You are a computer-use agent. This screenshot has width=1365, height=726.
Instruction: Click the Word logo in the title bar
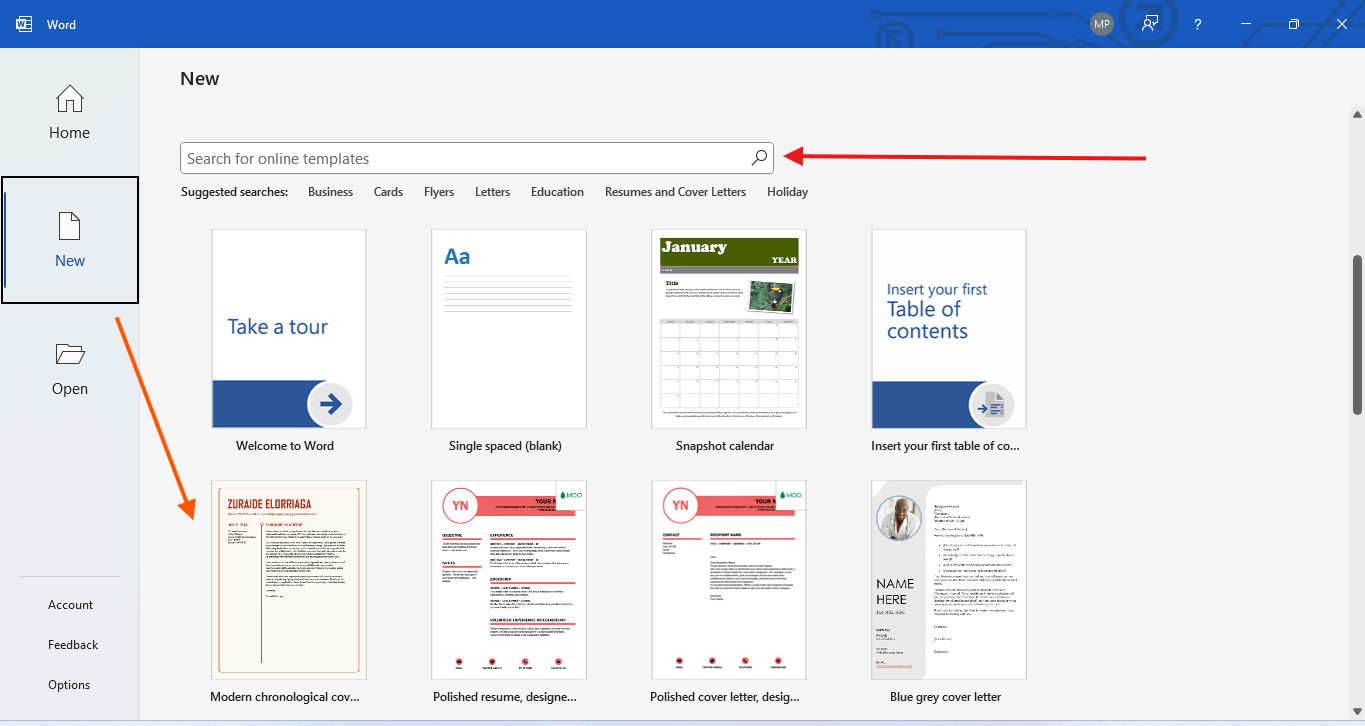pos(22,23)
